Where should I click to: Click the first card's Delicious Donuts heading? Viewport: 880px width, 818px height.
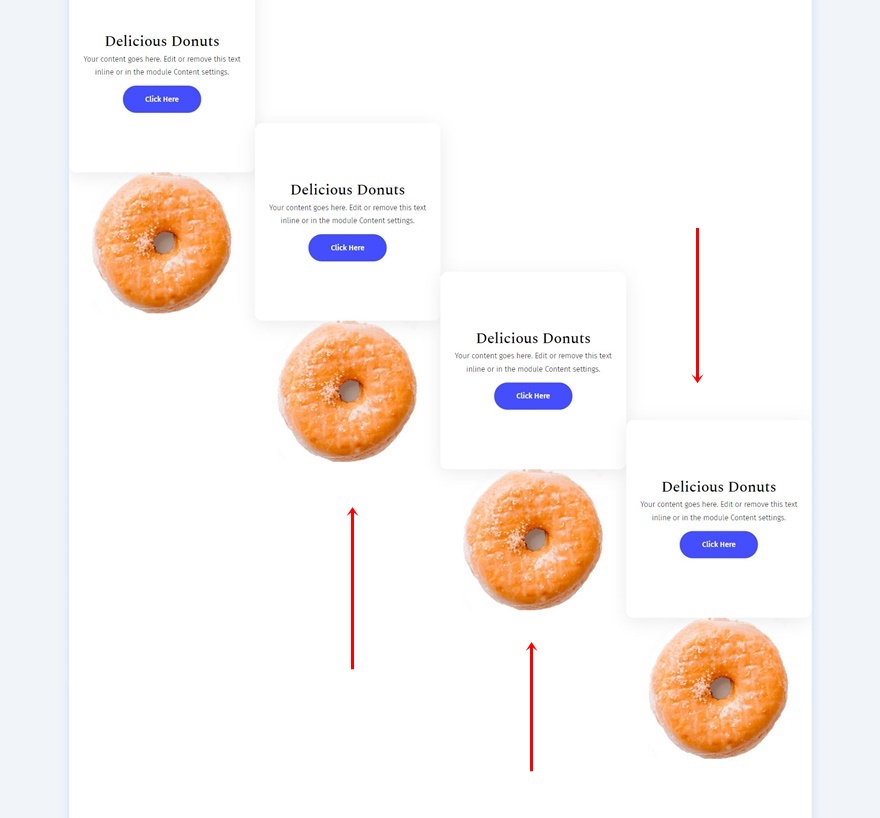click(162, 41)
